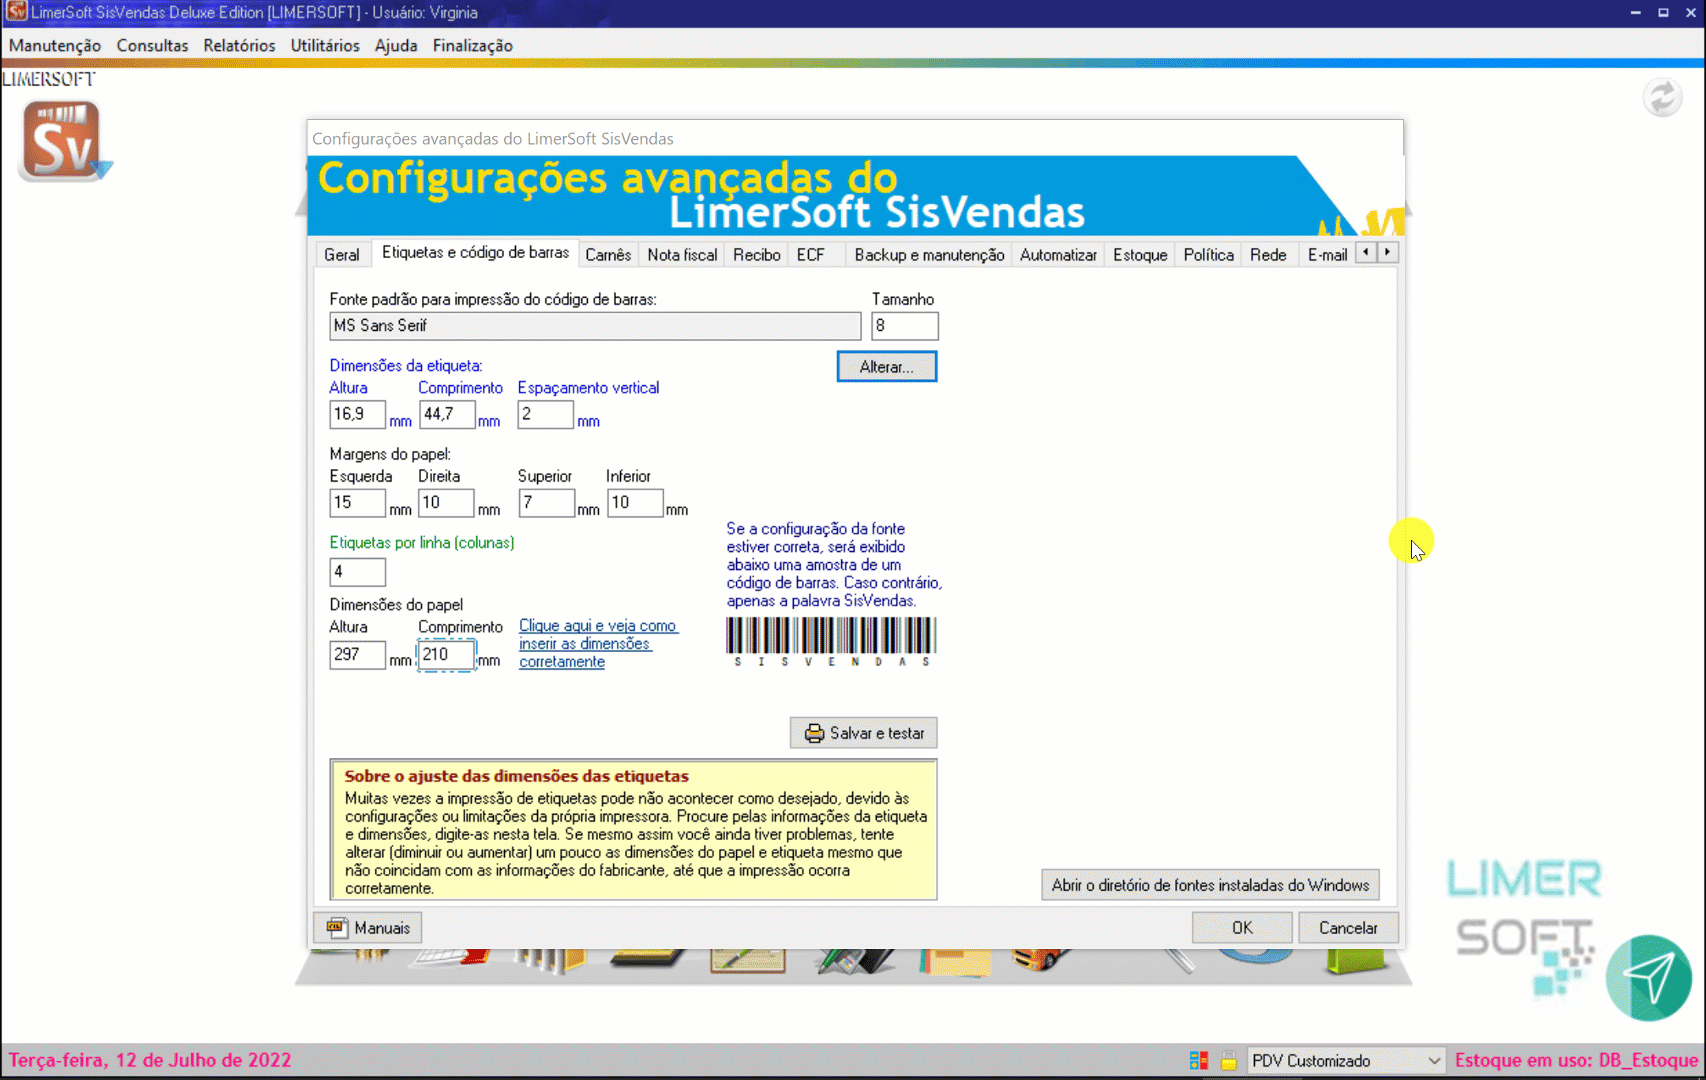This screenshot has height=1080, width=1706.
Task: Click the Estoque em uso: DB_Estoque text
Action: (1576, 1060)
